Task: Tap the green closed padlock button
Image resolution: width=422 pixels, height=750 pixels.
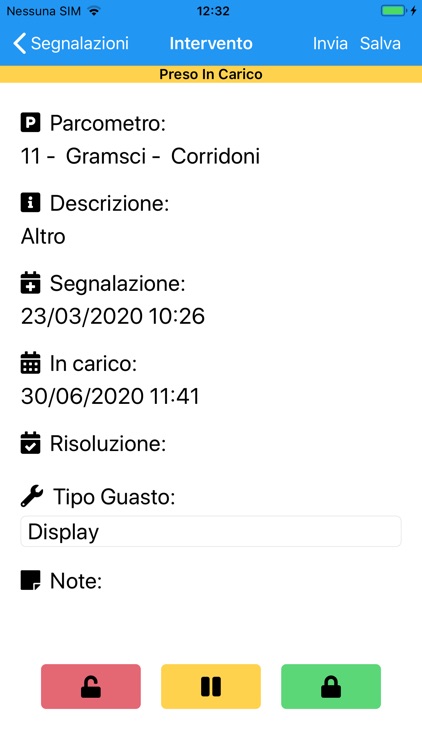Action: coord(331,686)
